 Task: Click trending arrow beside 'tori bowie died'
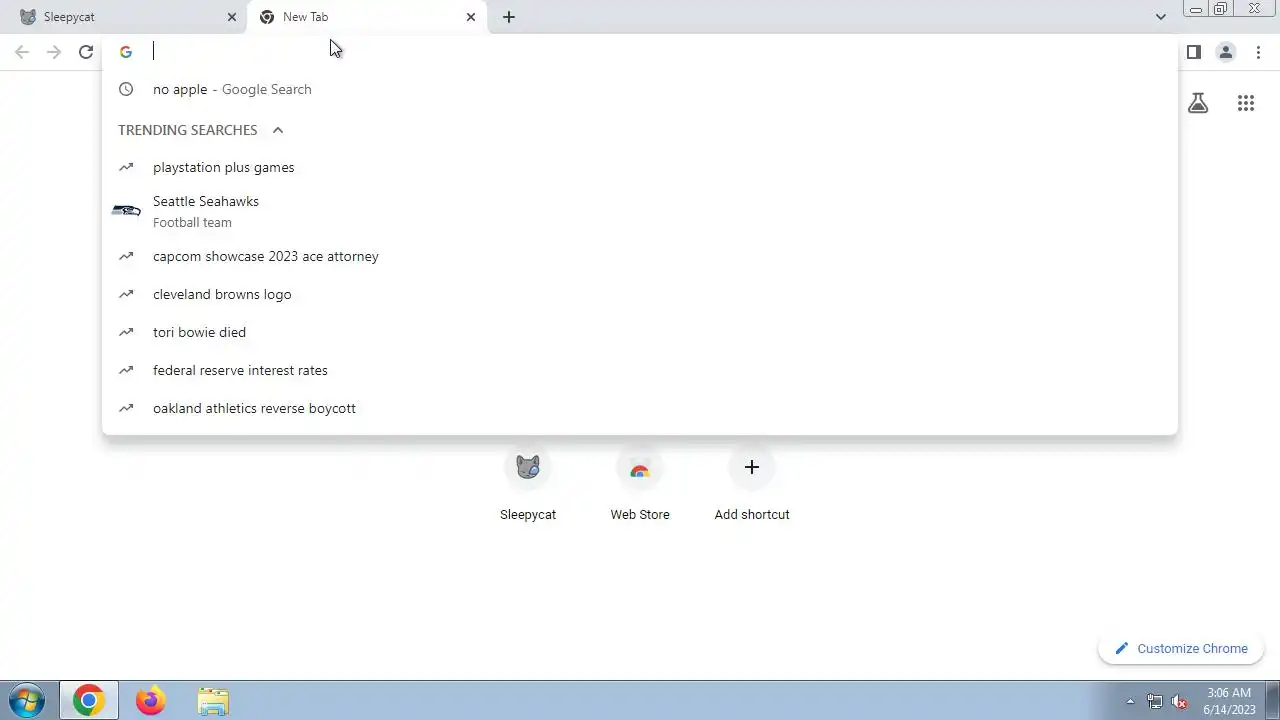click(x=126, y=332)
